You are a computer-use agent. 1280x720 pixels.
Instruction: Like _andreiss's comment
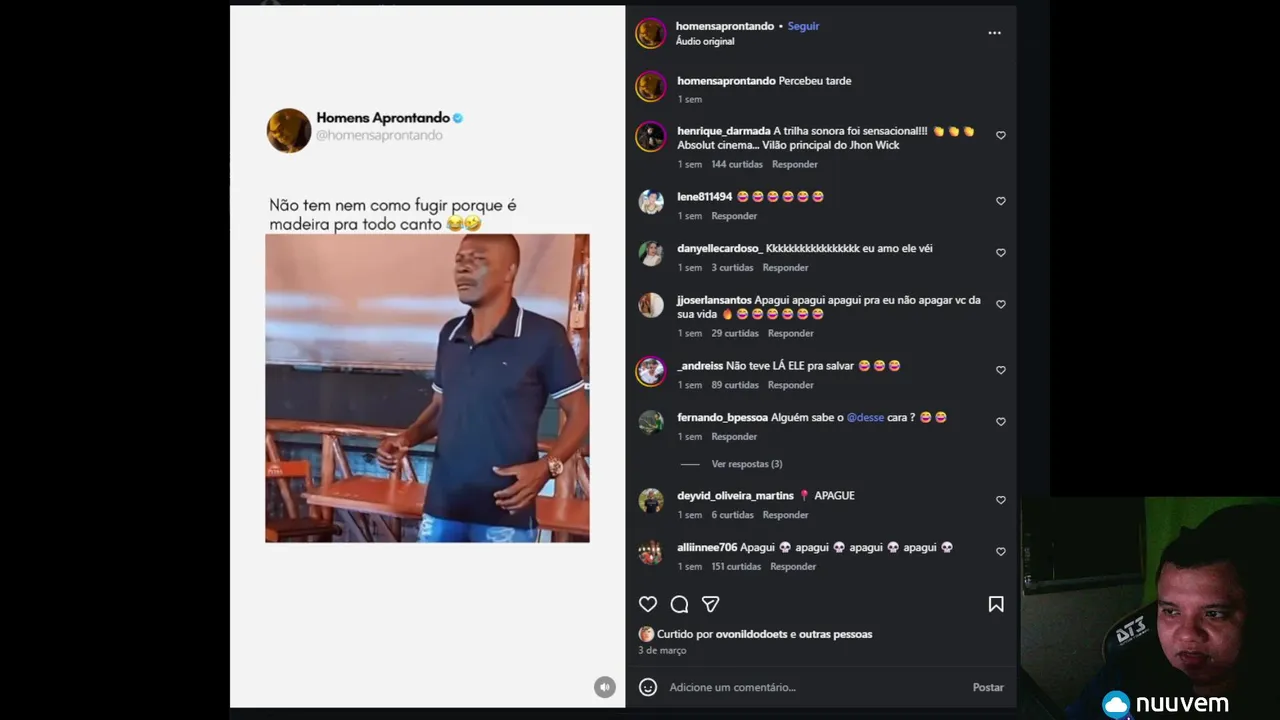tap(1000, 370)
